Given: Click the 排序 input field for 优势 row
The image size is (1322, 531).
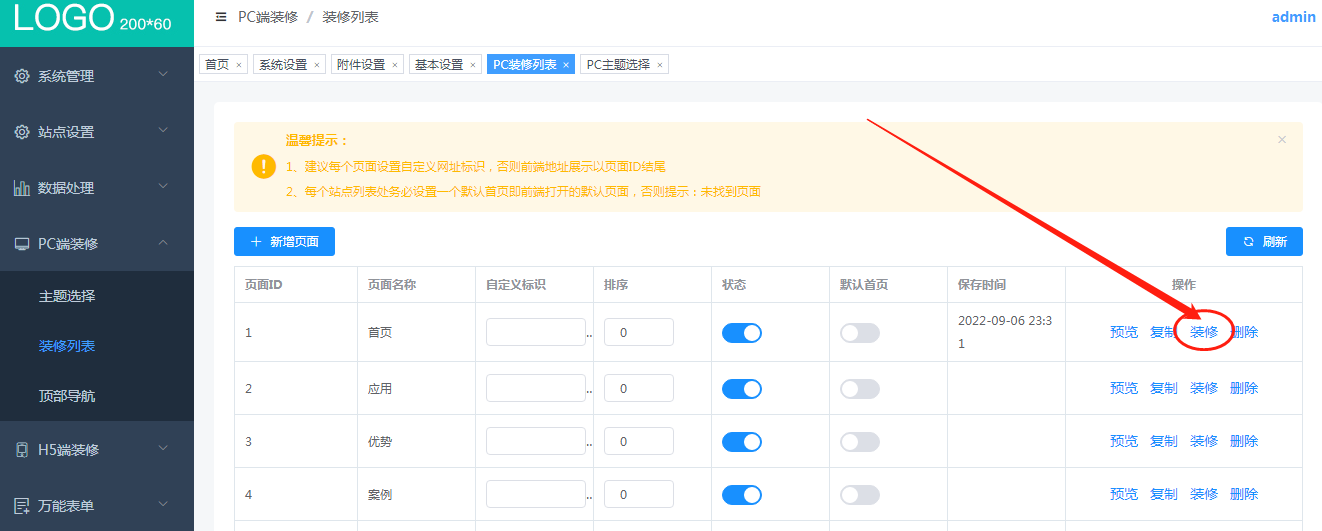Looking at the screenshot, I should [638, 441].
